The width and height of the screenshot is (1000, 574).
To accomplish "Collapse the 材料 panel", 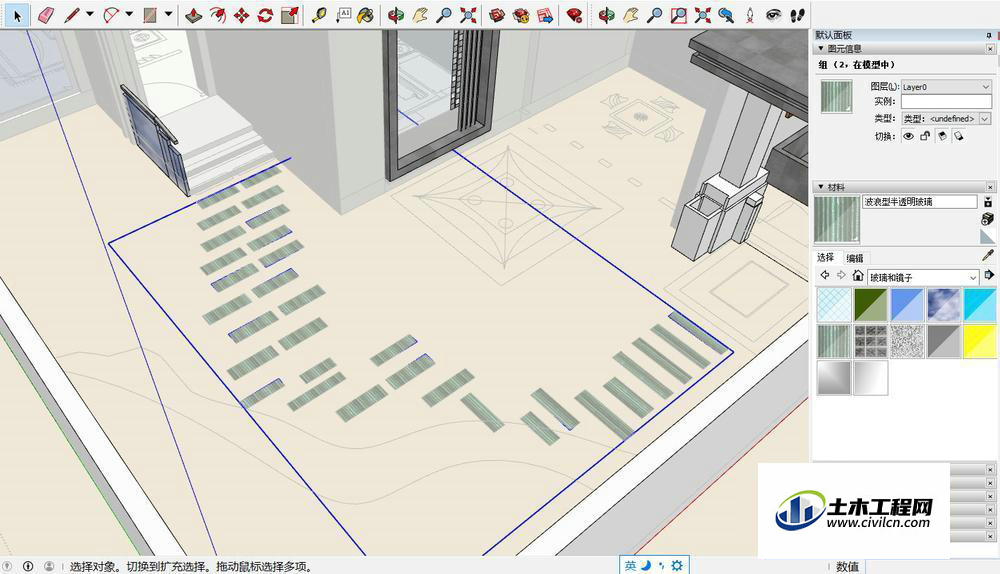I will pyautogui.click(x=821, y=187).
